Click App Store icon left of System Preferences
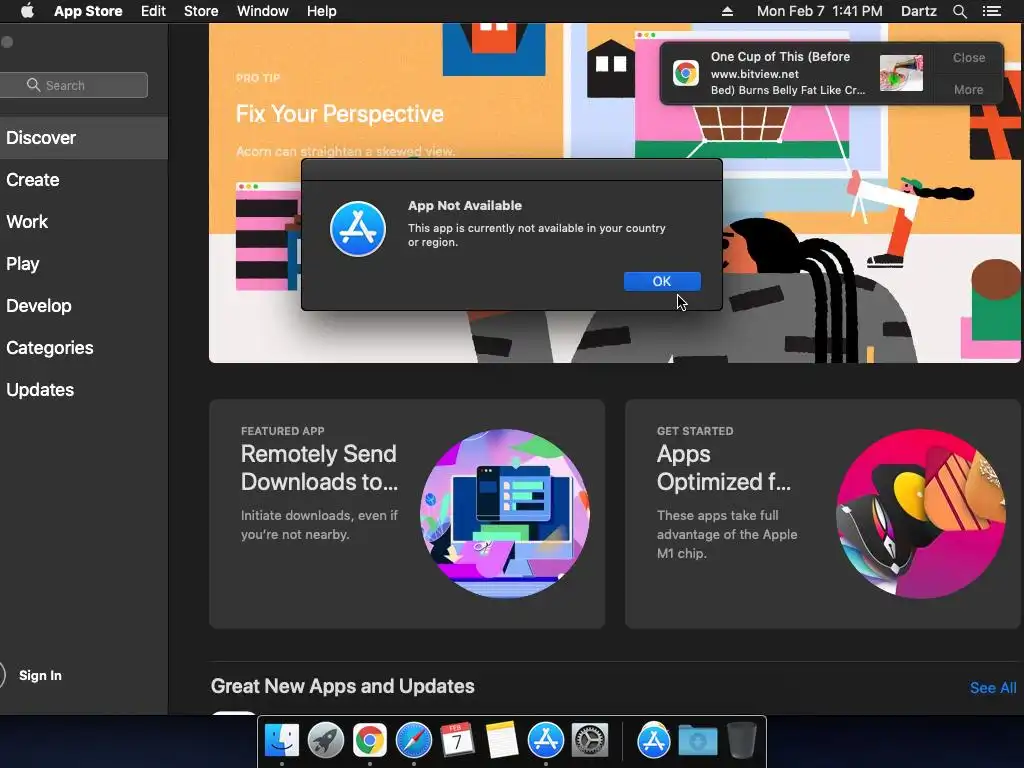The image size is (1024, 768). coord(545,741)
